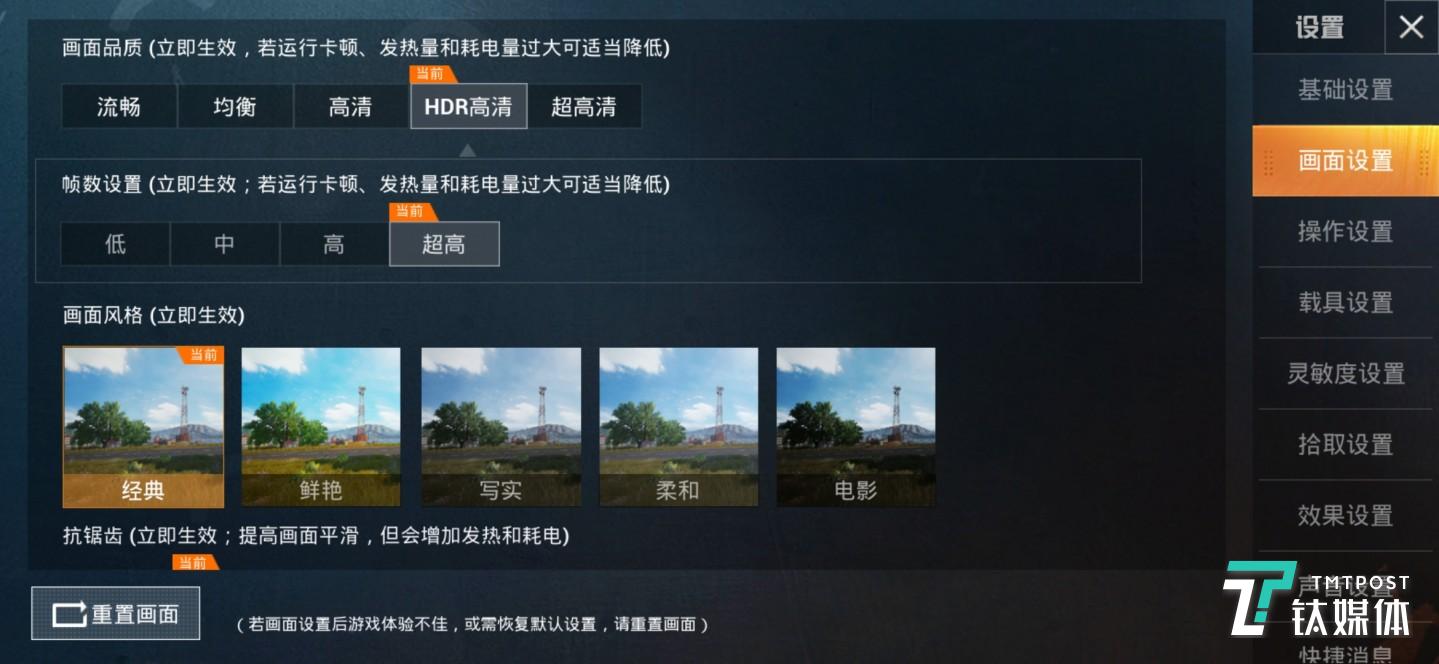Set frame rate to 低
This screenshot has width=1439, height=664.
pos(115,244)
